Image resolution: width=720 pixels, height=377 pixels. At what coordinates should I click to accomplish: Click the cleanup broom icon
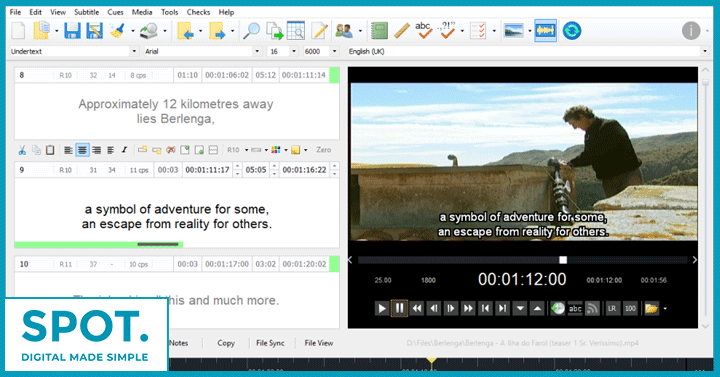(118, 31)
